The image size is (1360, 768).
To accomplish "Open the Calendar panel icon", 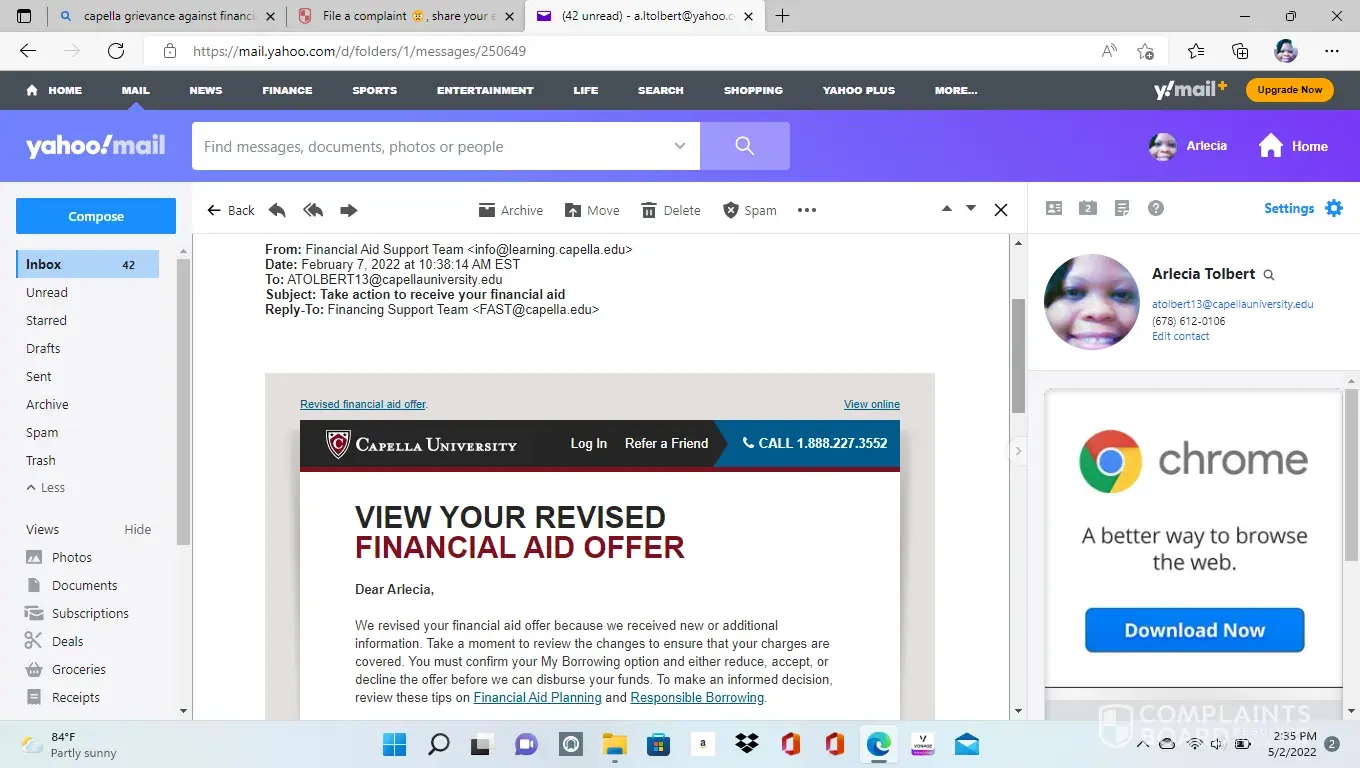I will click(1088, 208).
